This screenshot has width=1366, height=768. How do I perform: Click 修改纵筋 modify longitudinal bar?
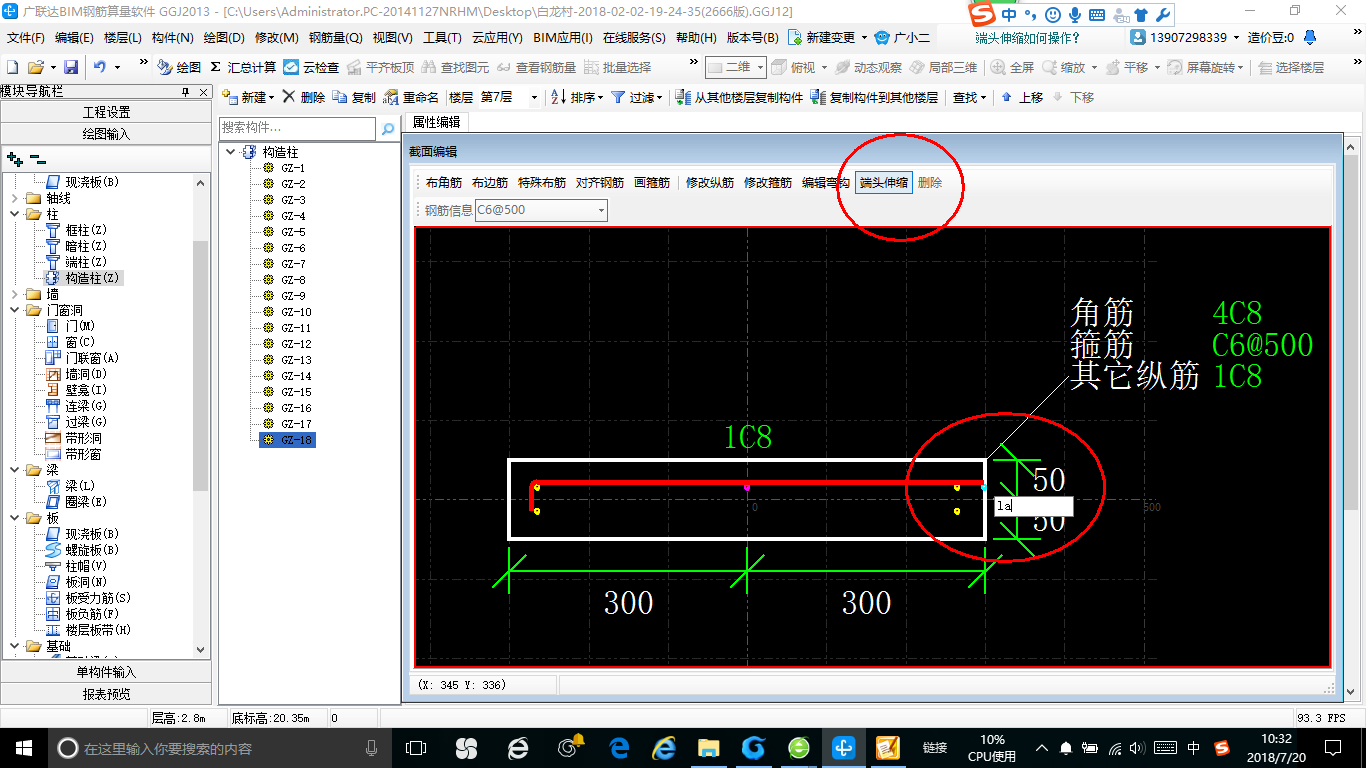tap(710, 183)
